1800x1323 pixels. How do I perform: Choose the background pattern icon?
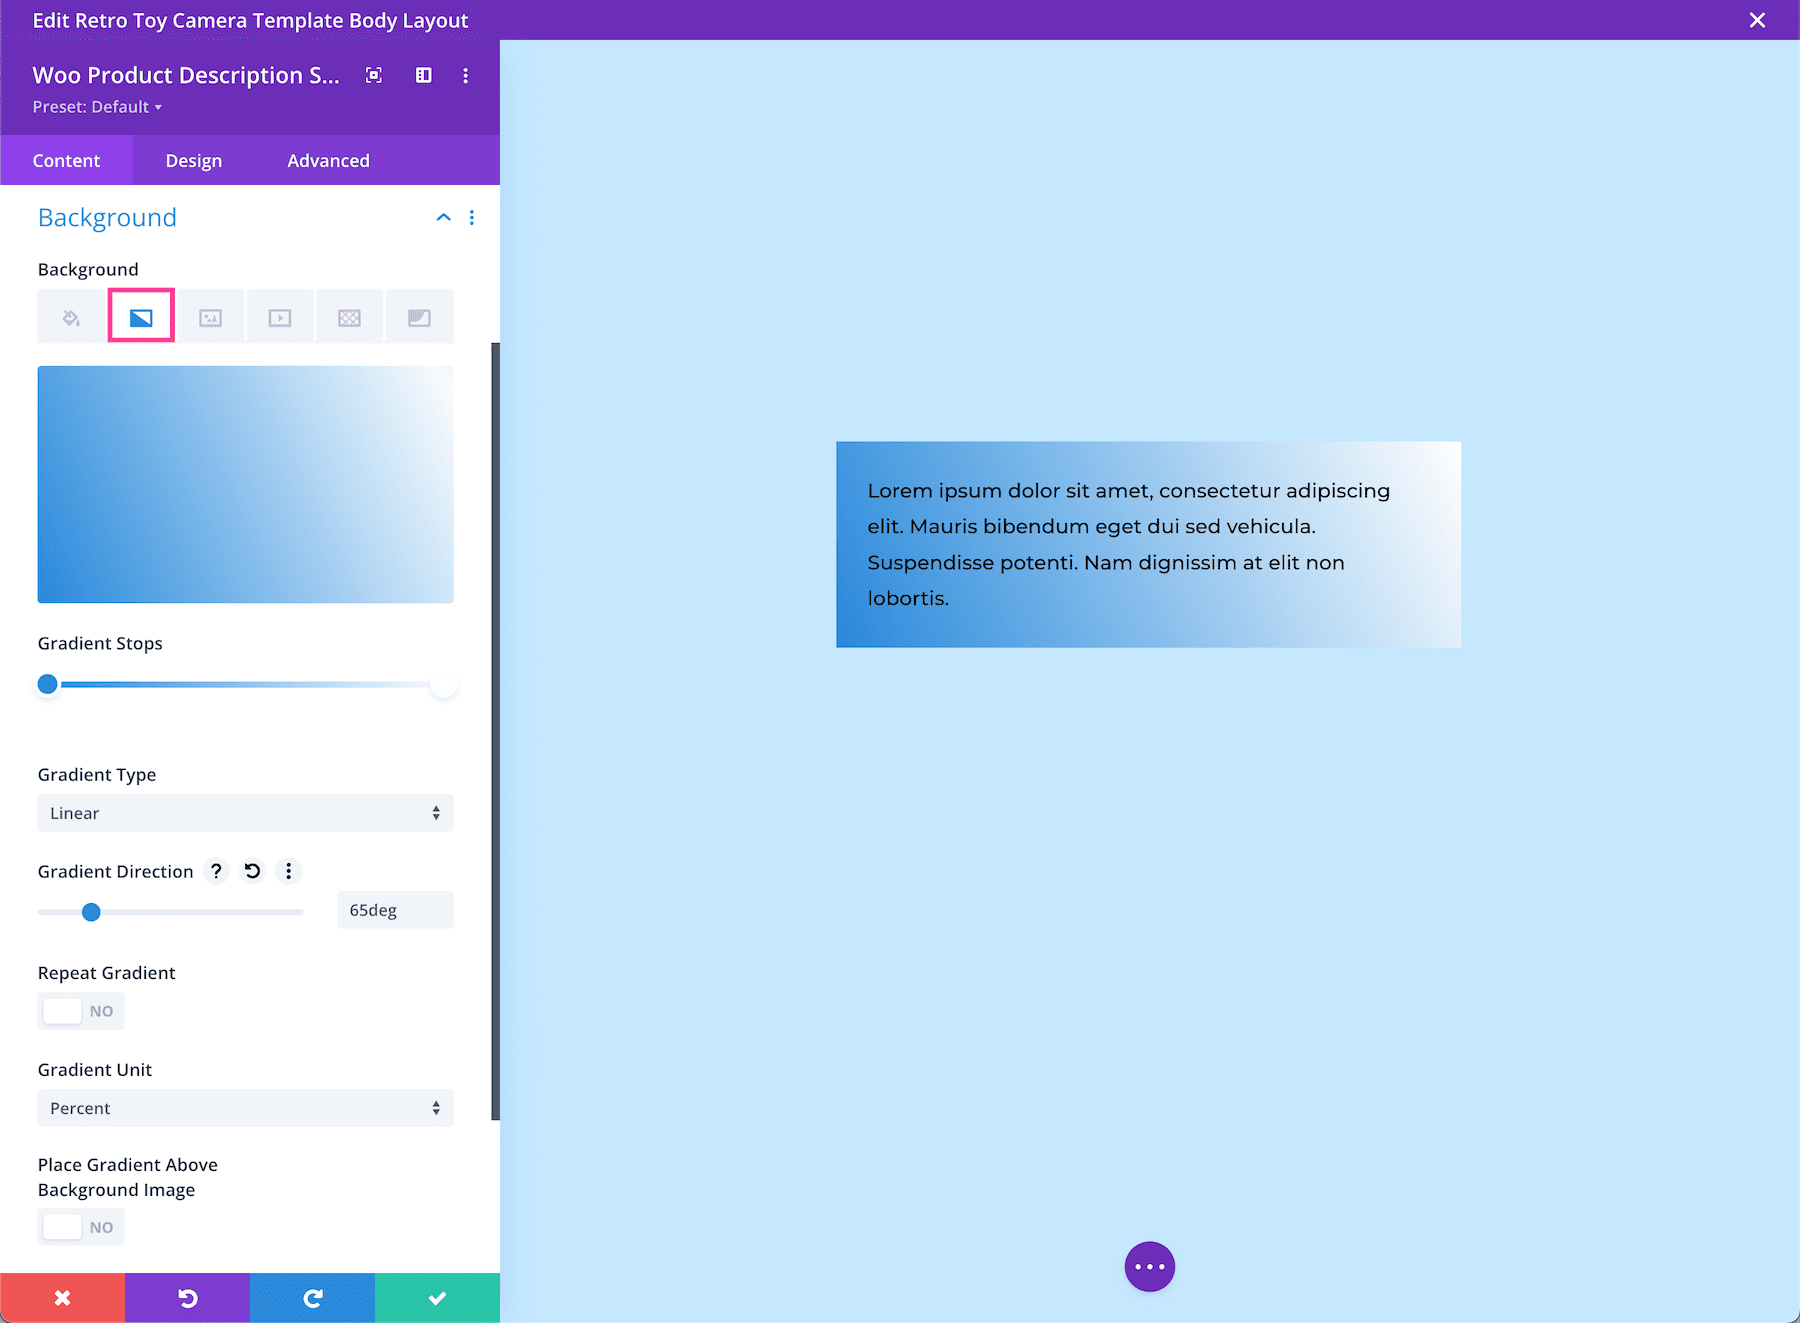pos(349,316)
